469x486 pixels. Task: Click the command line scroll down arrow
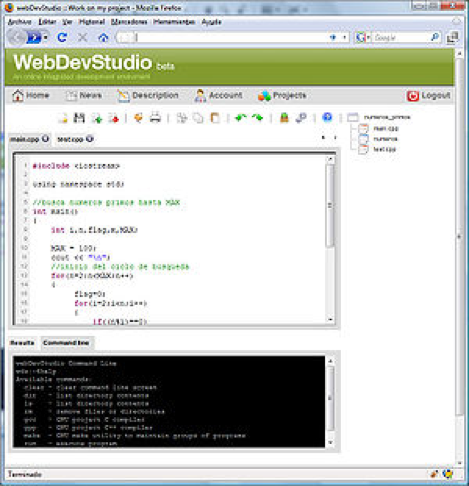click(x=330, y=443)
